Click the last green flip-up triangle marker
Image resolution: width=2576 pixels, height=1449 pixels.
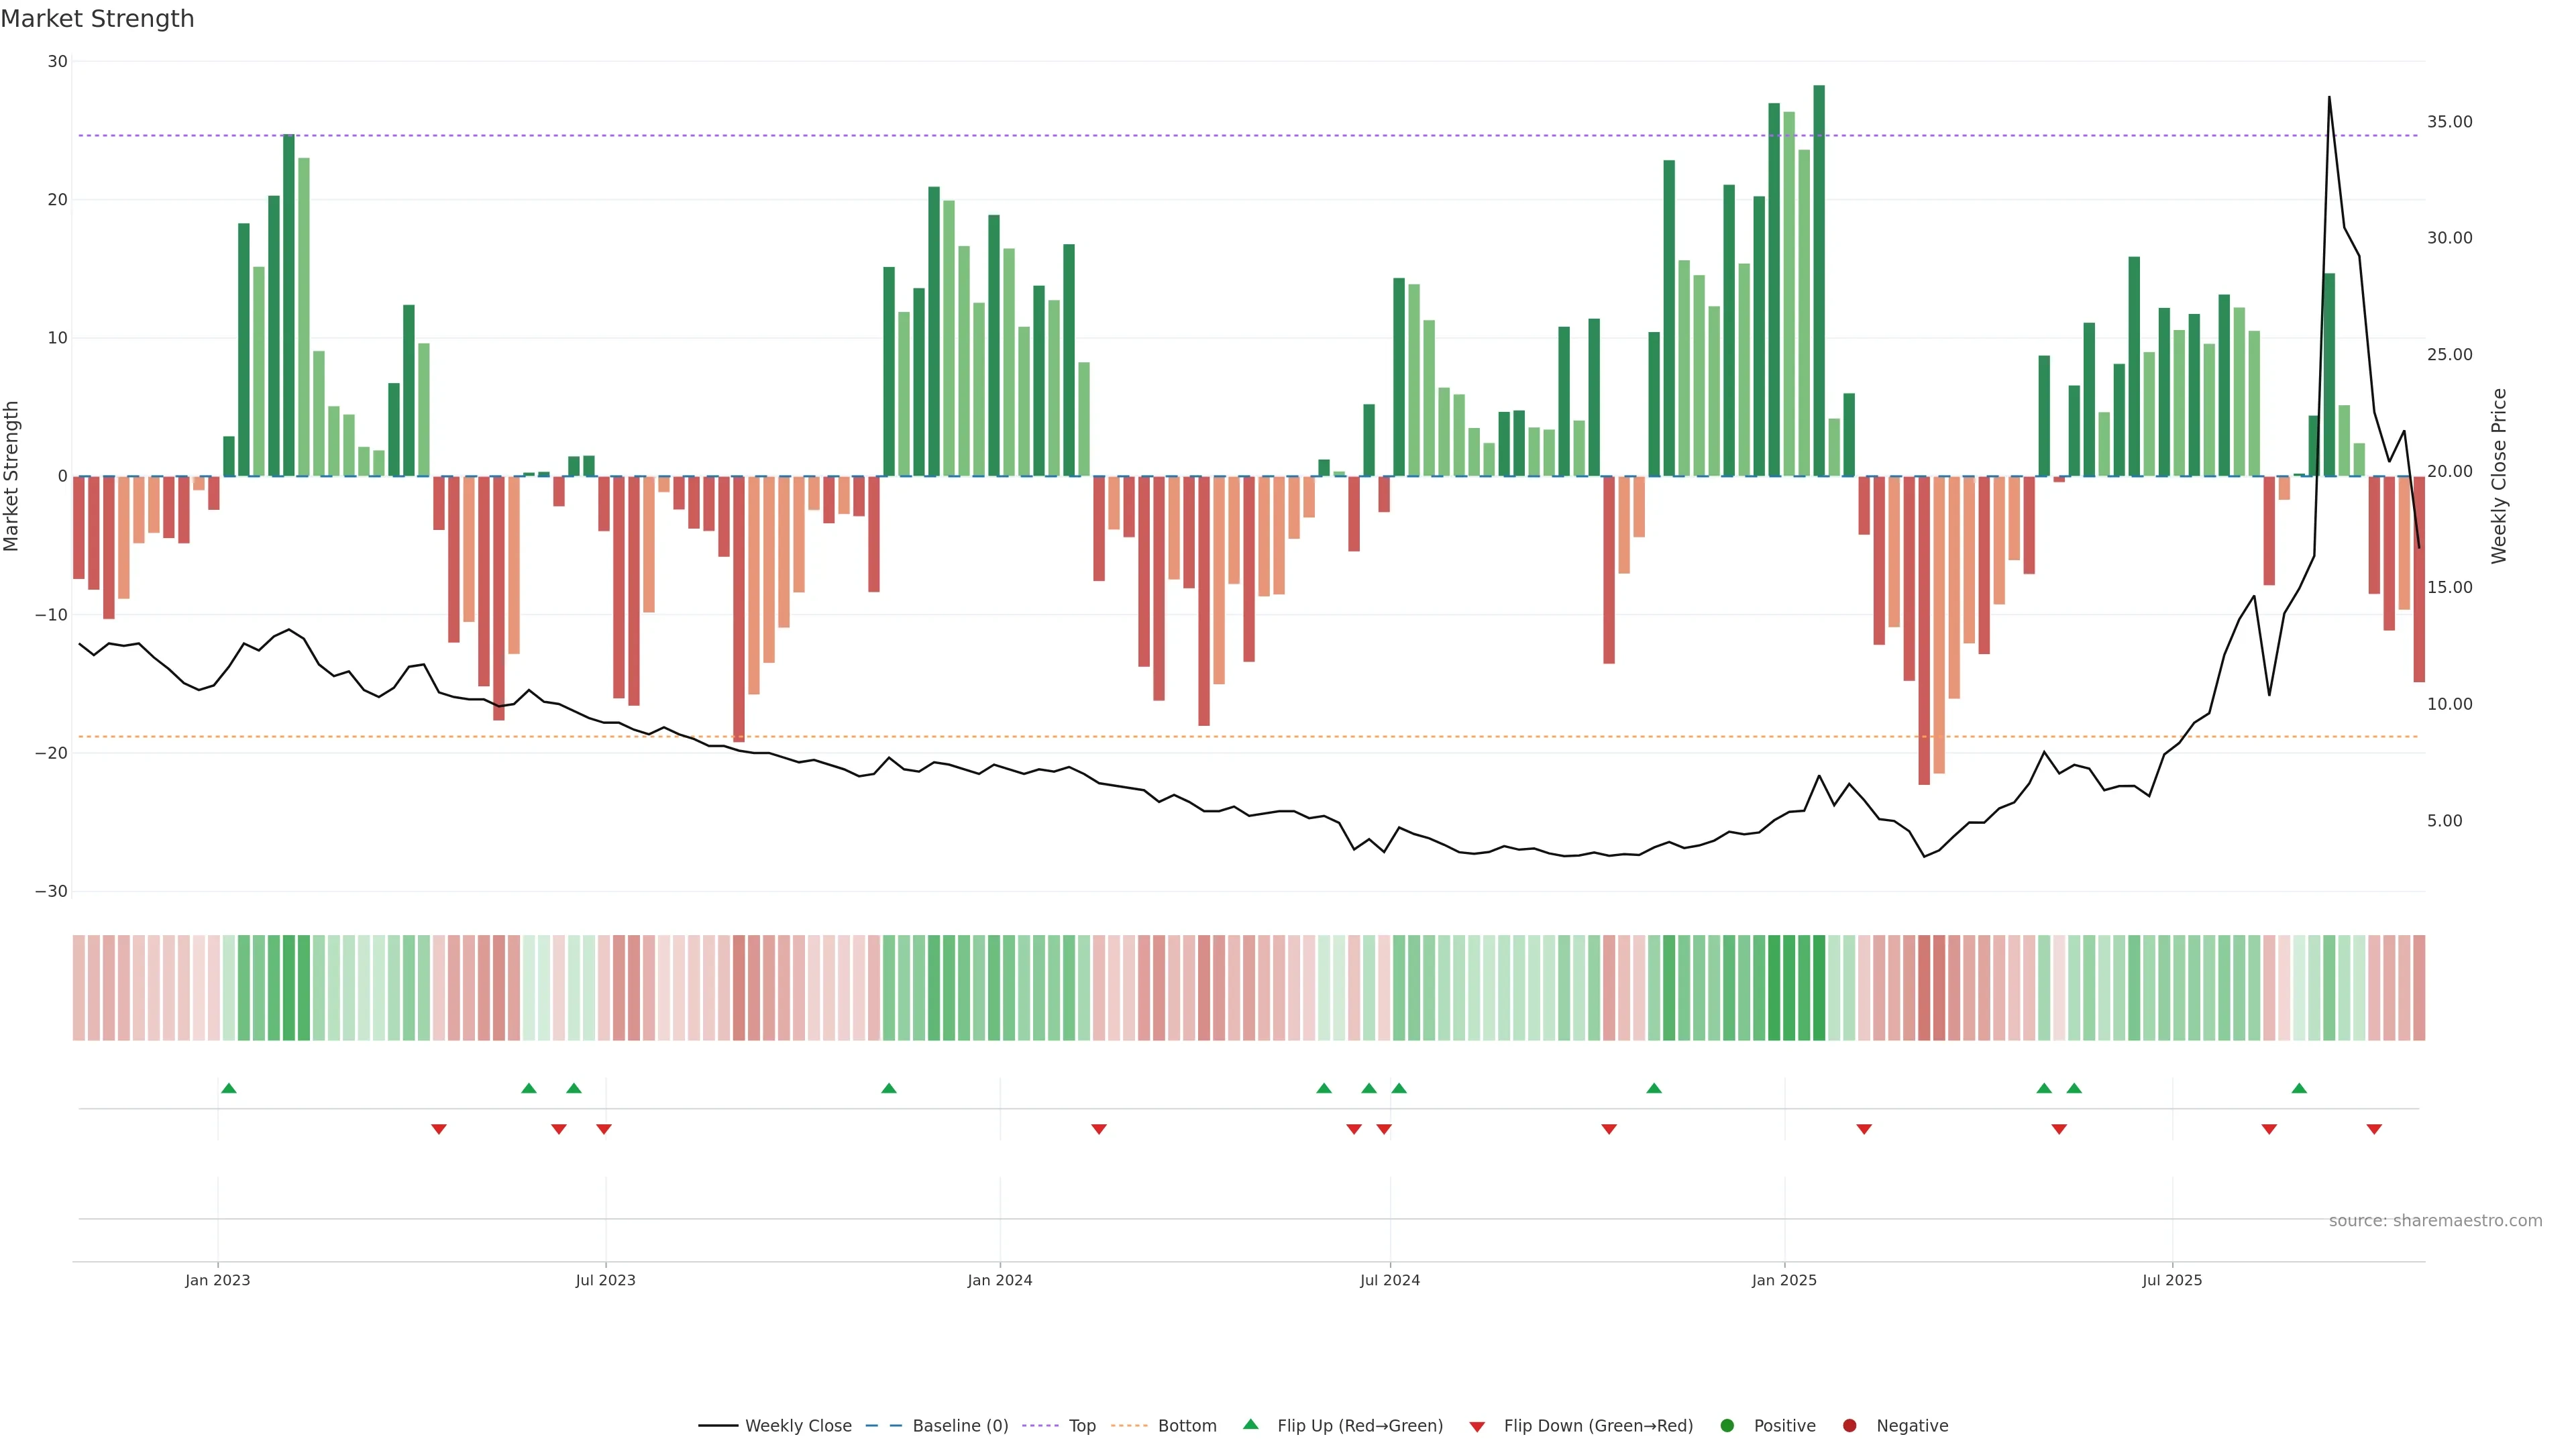[2299, 1088]
